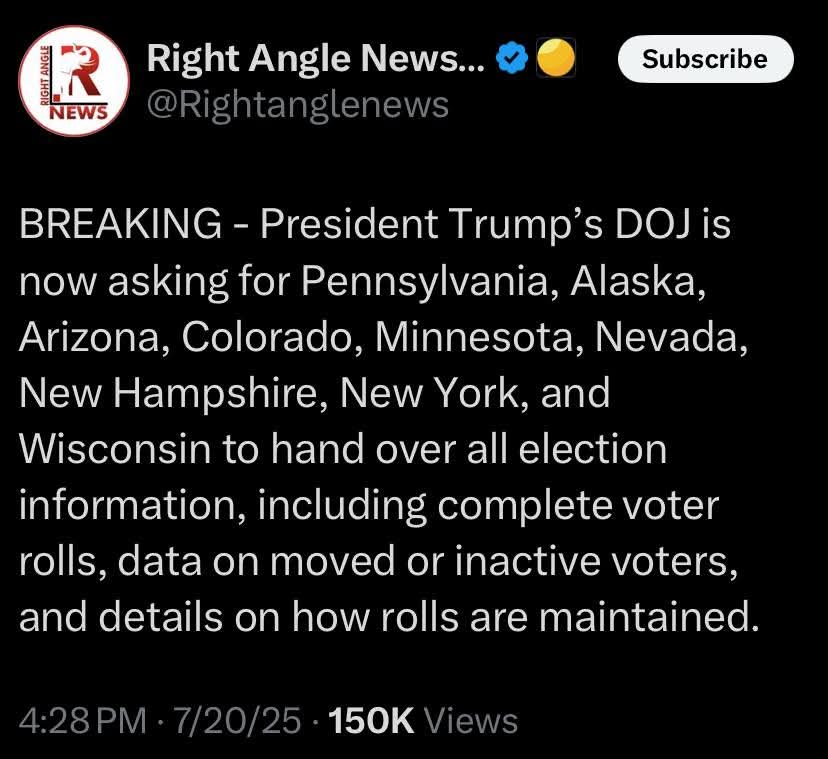Click the yellow circle badge beside the name
Image resolution: width=828 pixels, height=759 pixels.
[556, 61]
